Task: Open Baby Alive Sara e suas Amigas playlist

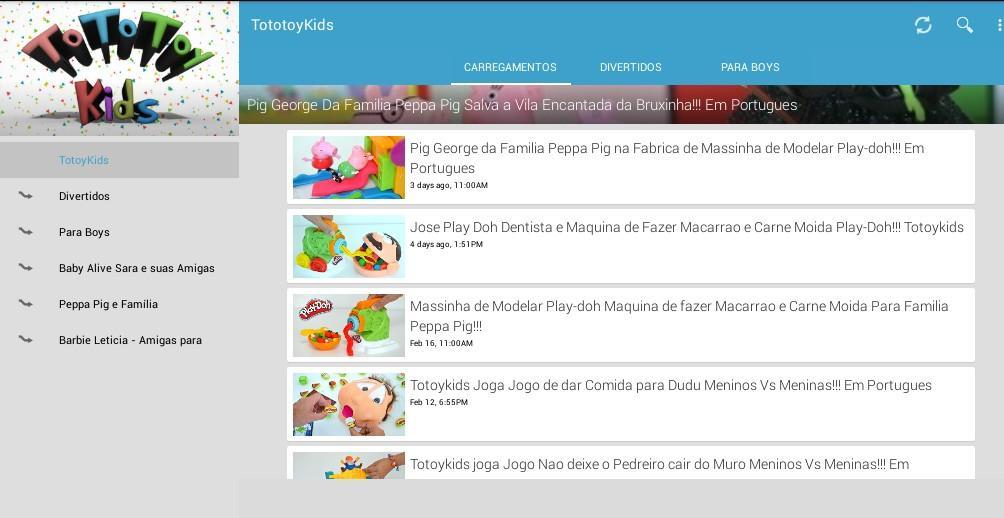Action: click(x=119, y=268)
